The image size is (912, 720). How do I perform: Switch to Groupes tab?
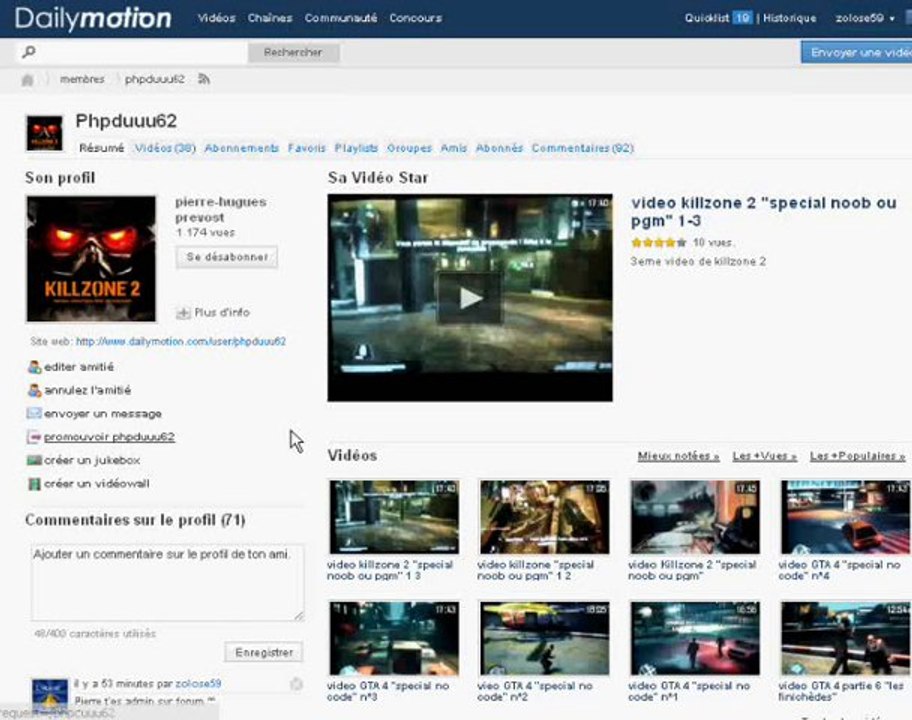click(x=409, y=148)
